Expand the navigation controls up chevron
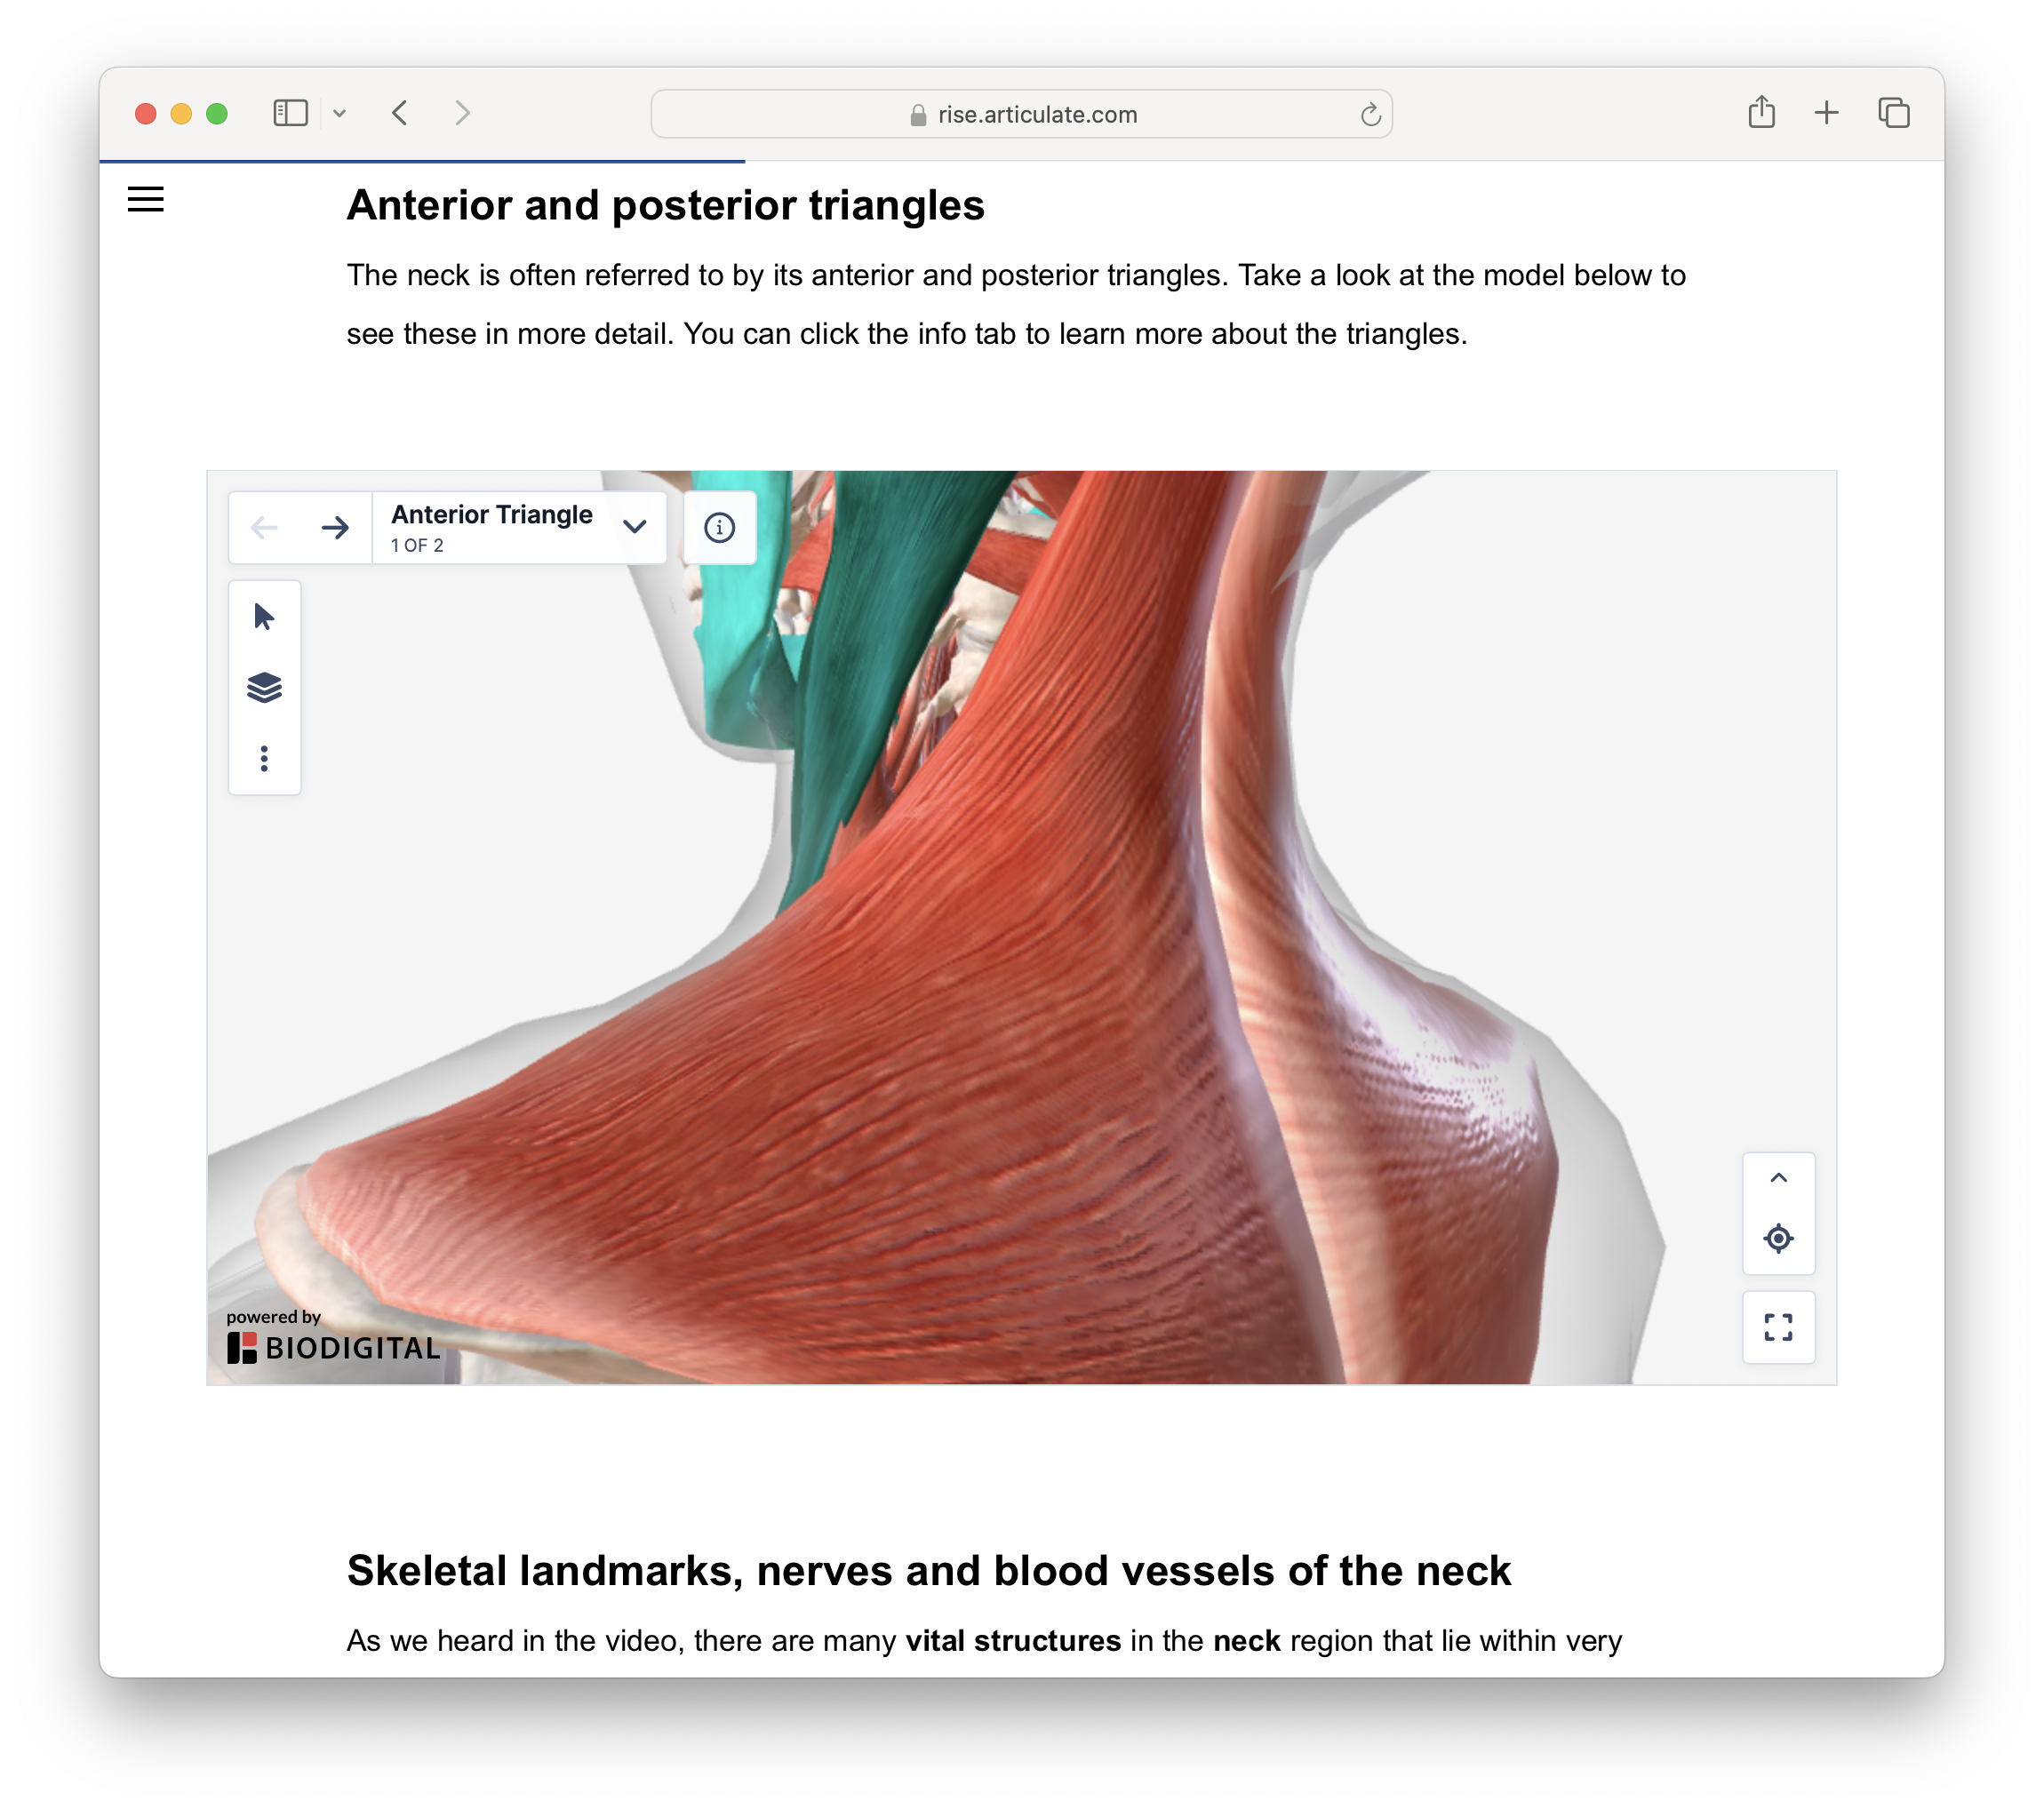2044x1809 pixels. click(1778, 1178)
